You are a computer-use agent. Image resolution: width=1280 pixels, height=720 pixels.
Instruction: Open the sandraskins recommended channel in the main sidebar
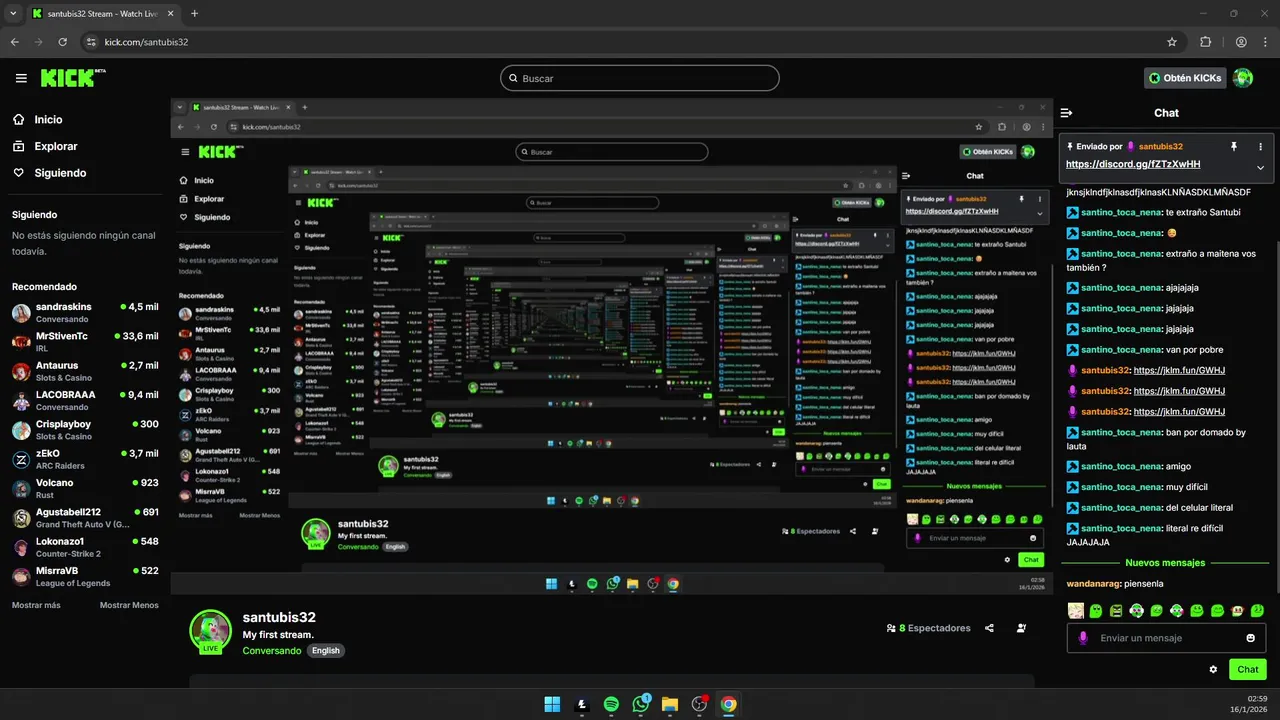[x=85, y=312]
